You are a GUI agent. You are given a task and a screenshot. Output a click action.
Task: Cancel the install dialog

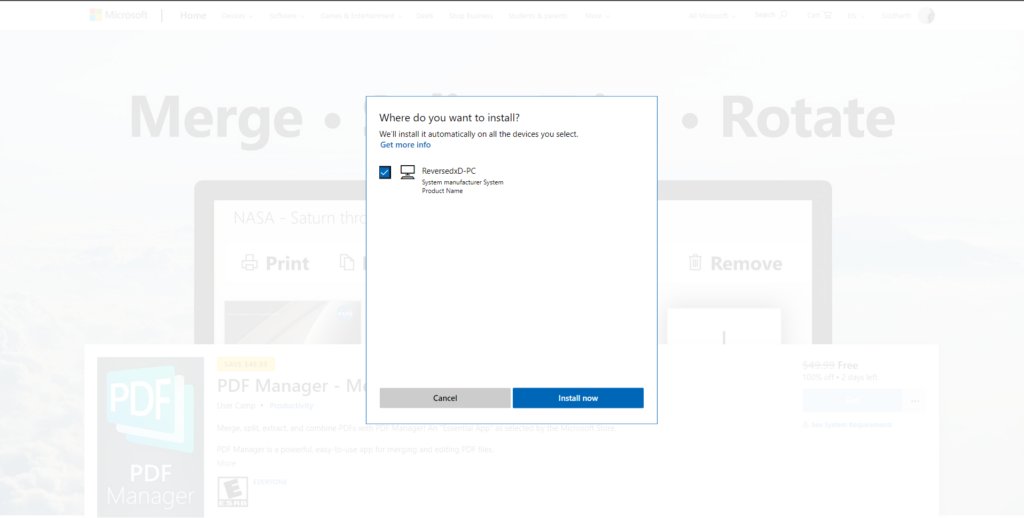pos(445,398)
